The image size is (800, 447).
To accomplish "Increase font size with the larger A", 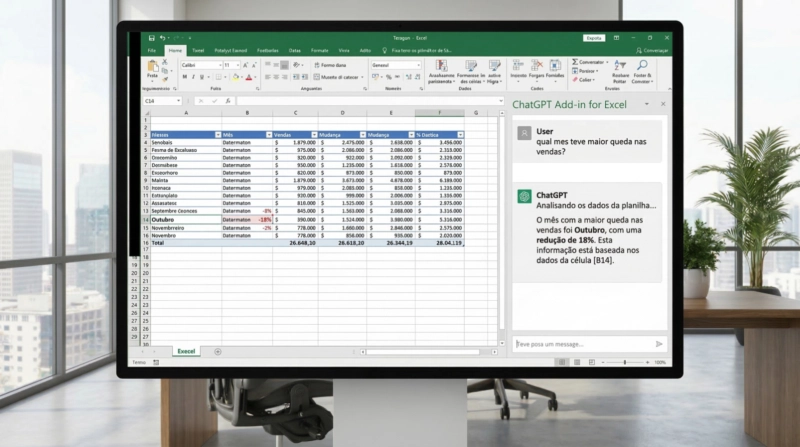I will coord(245,65).
